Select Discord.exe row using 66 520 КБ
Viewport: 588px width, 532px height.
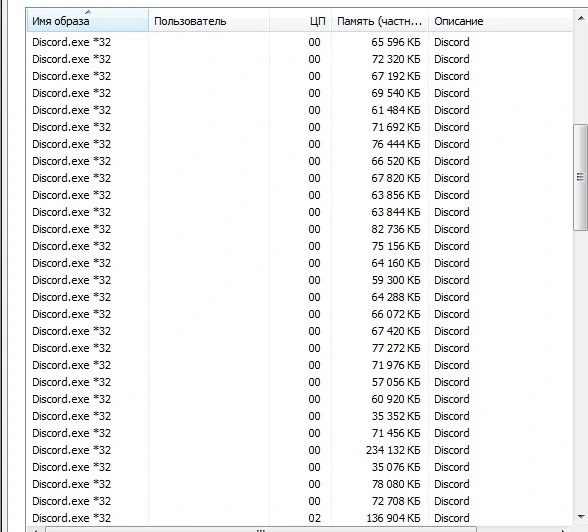point(299,161)
